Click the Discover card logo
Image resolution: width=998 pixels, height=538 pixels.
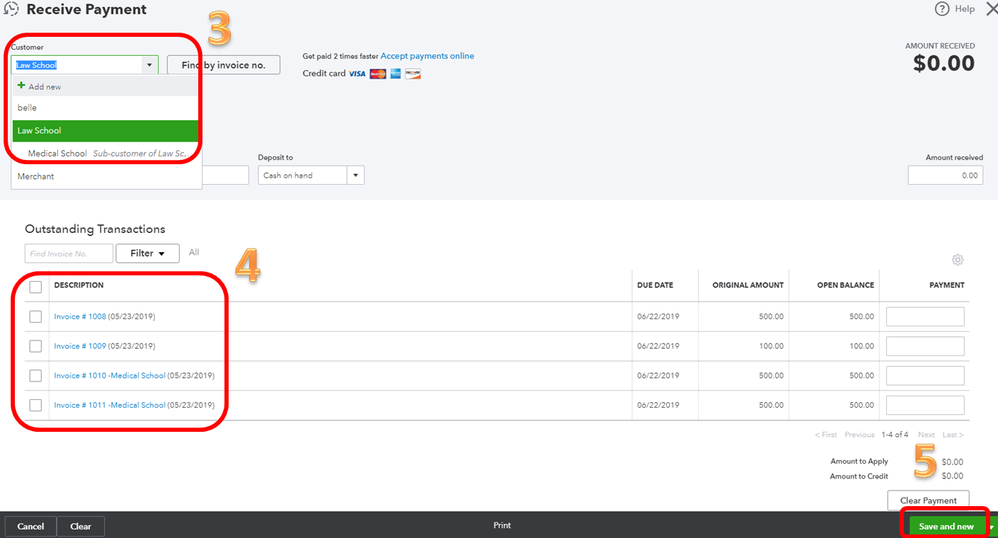point(413,74)
